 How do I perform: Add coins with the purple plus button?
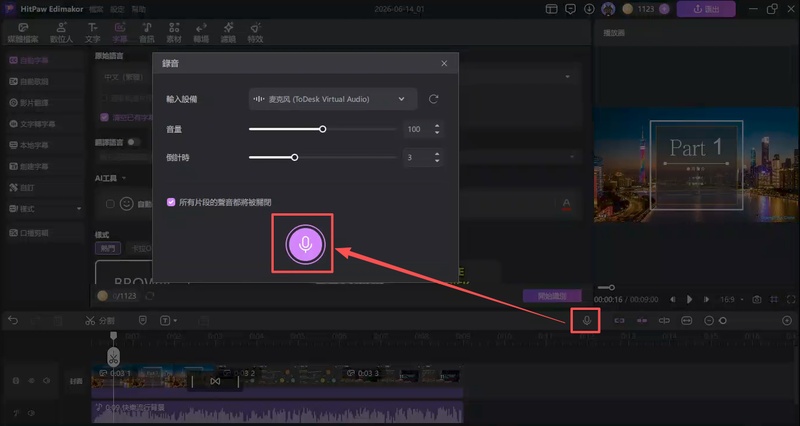(x=664, y=9)
